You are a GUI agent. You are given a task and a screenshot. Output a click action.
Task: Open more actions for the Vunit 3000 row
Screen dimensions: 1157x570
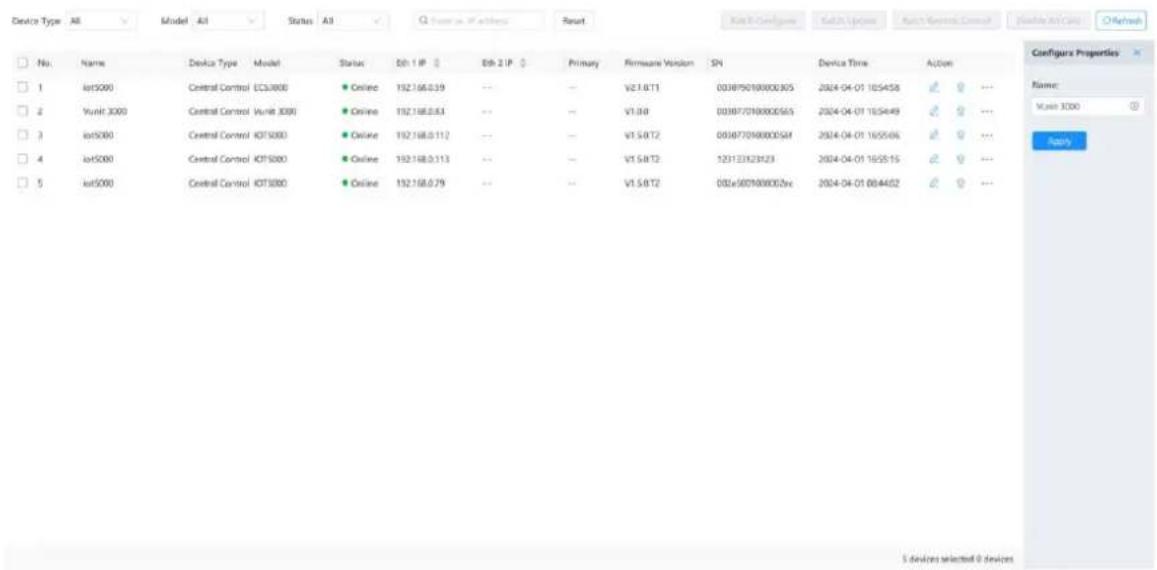click(987, 111)
